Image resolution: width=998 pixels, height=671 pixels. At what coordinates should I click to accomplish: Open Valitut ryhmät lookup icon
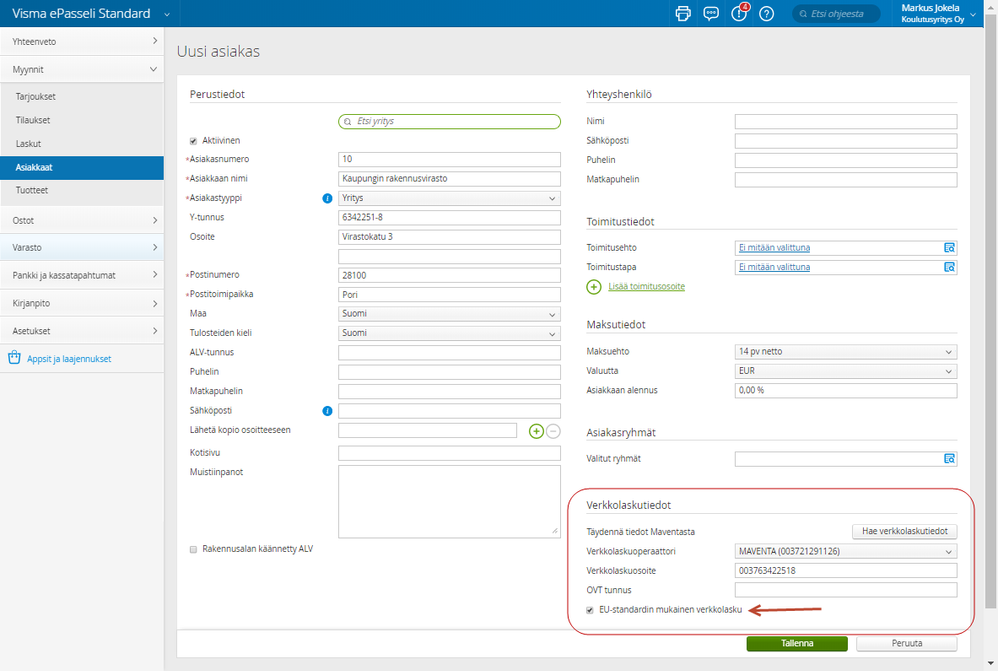(x=949, y=459)
